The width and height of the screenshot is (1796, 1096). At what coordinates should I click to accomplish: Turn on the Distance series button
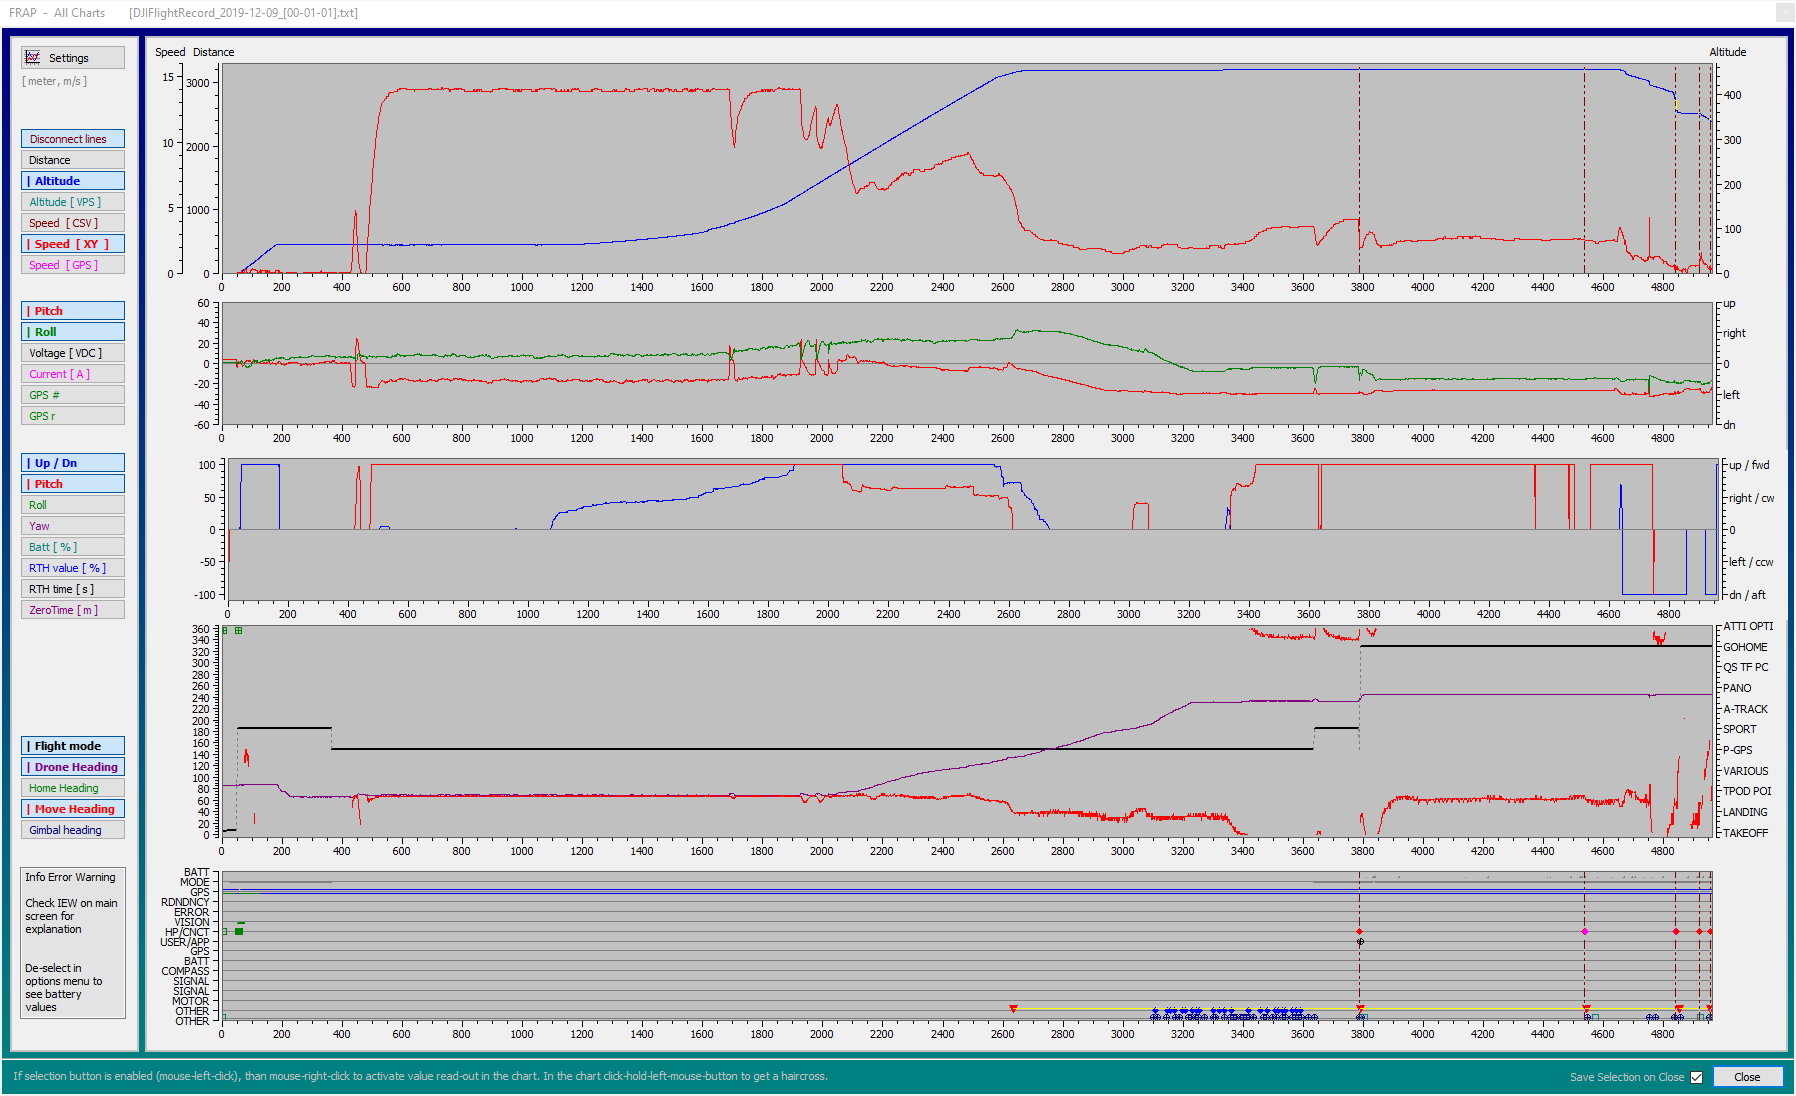73,160
